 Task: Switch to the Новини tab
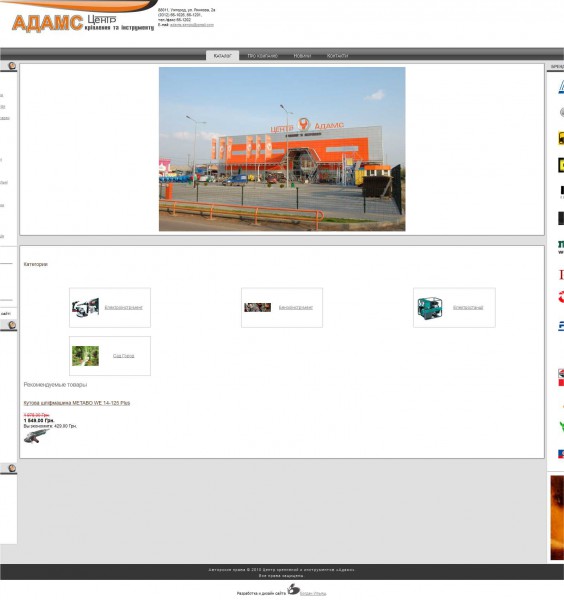pos(302,56)
